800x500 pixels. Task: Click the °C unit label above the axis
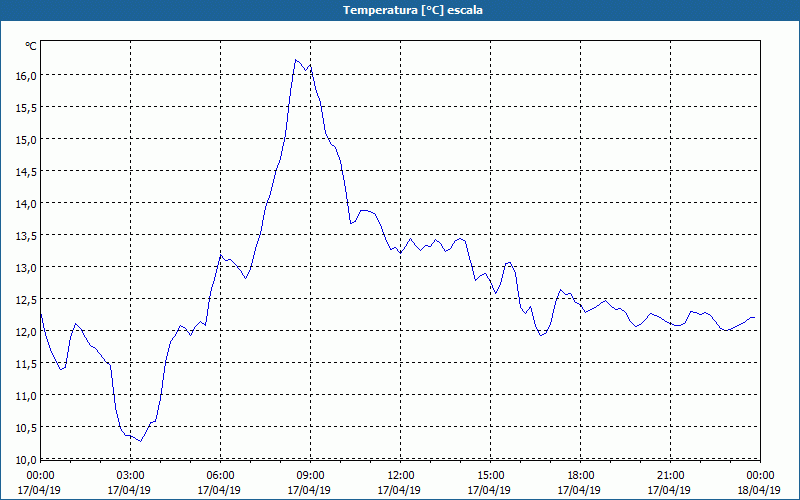click(31, 46)
